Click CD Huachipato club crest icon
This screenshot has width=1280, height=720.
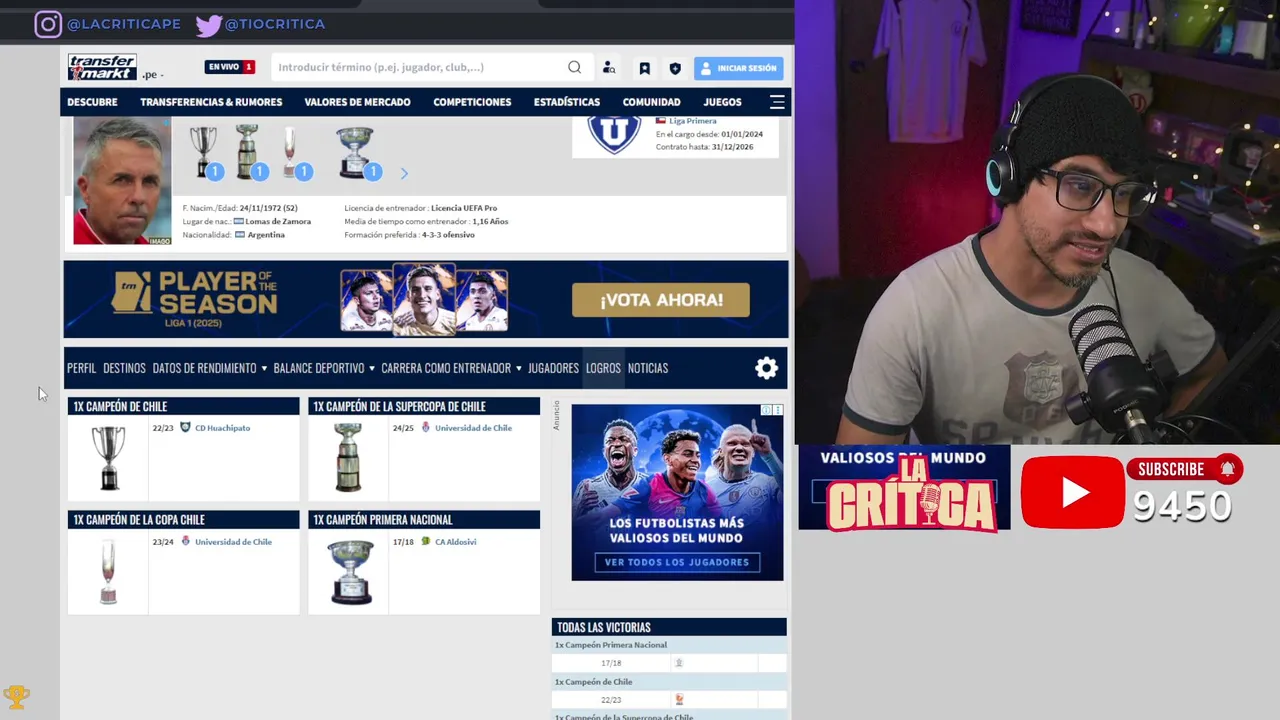pos(185,427)
